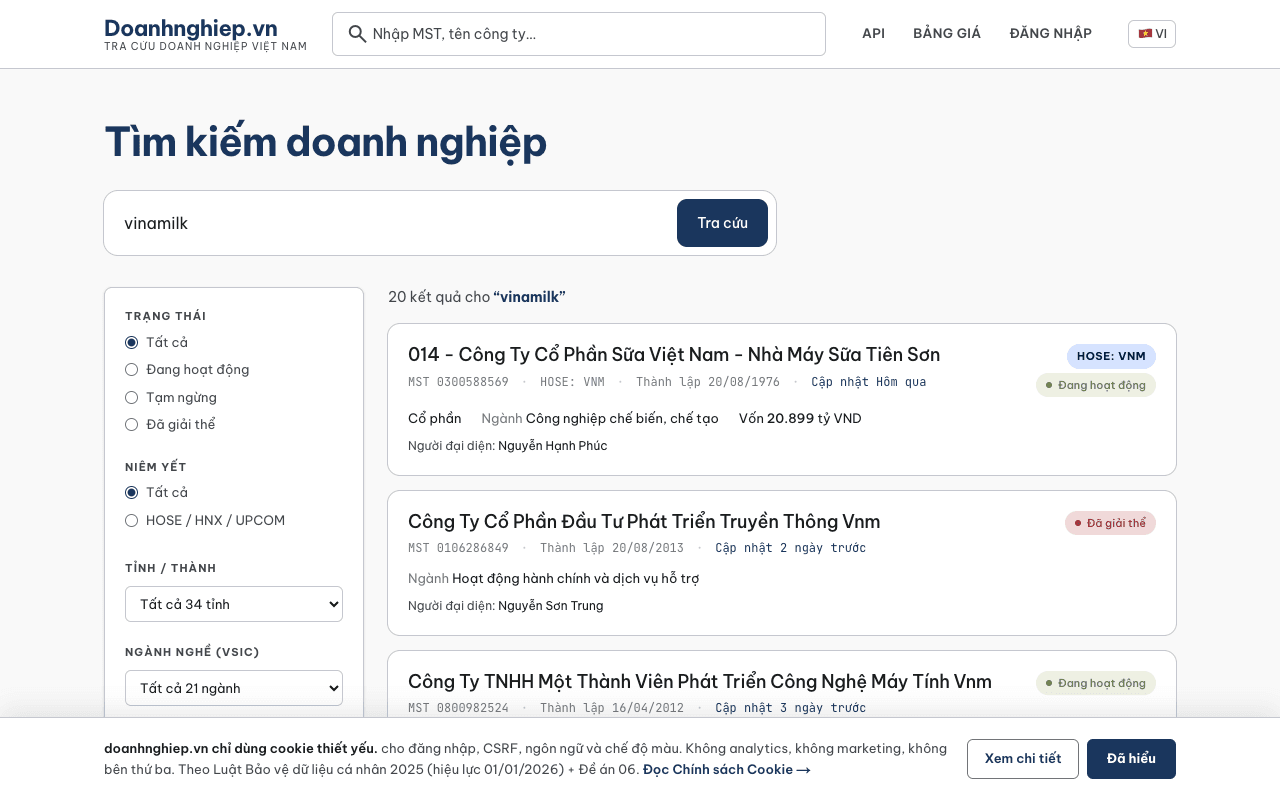Open the API menu item
This screenshot has width=1280, height=800.
pos(873,34)
